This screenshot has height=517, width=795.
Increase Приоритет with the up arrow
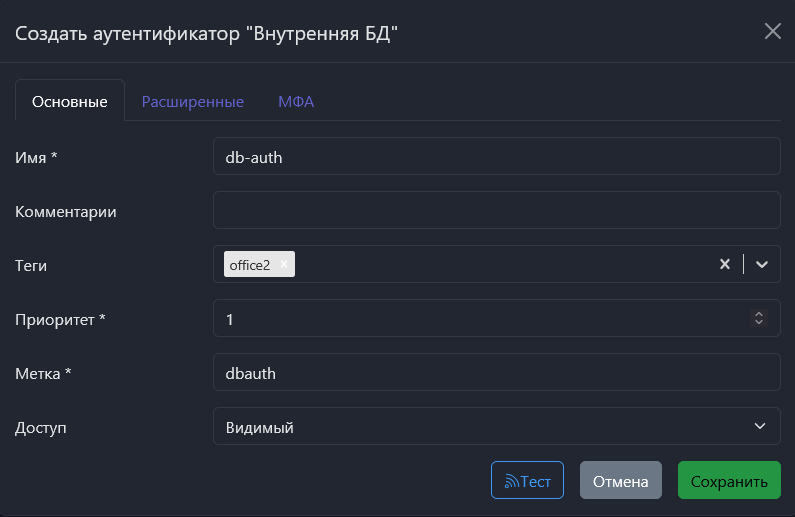pyautogui.click(x=759, y=314)
